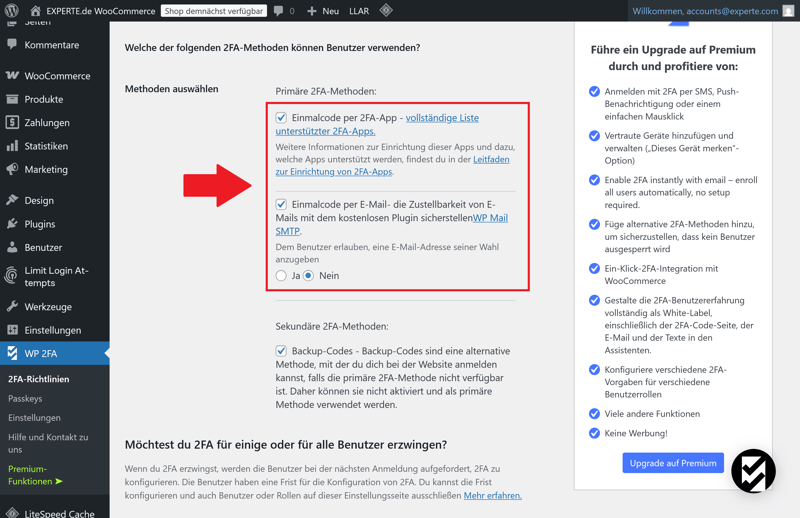
Task: Click the Design brush icon
Action: point(12,200)
